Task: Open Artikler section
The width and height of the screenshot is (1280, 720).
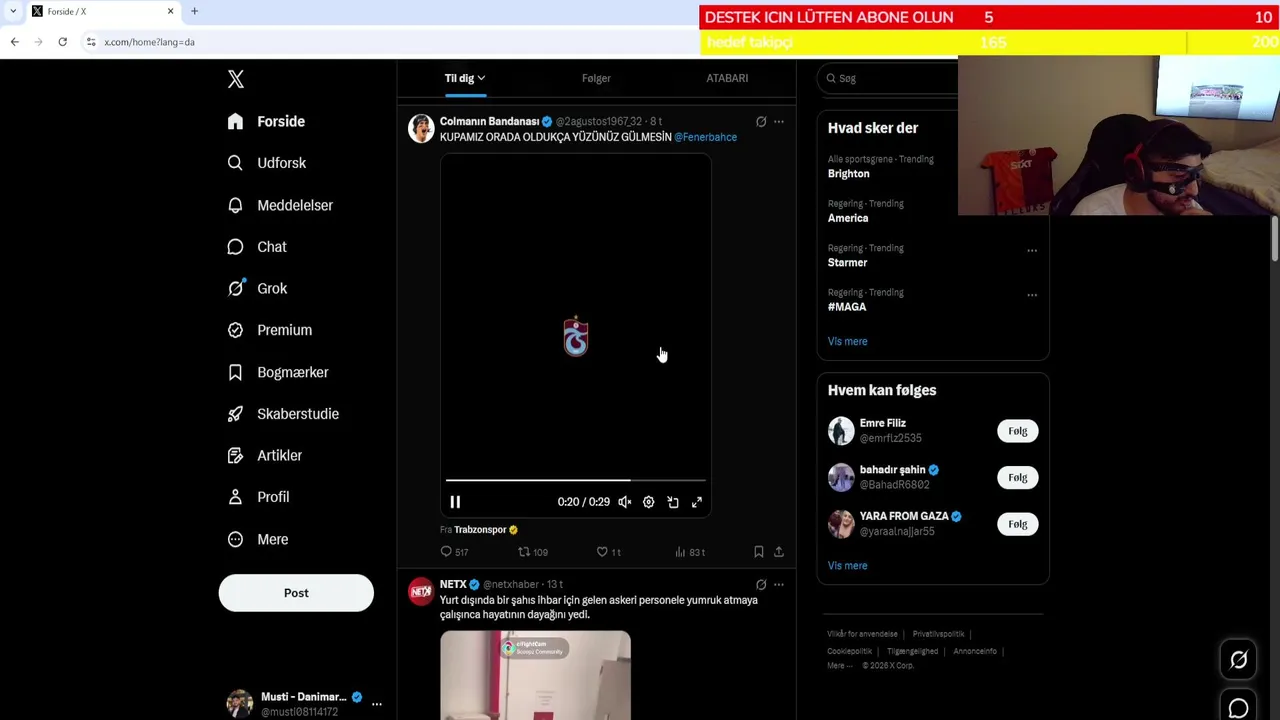Action: point(265,455)
